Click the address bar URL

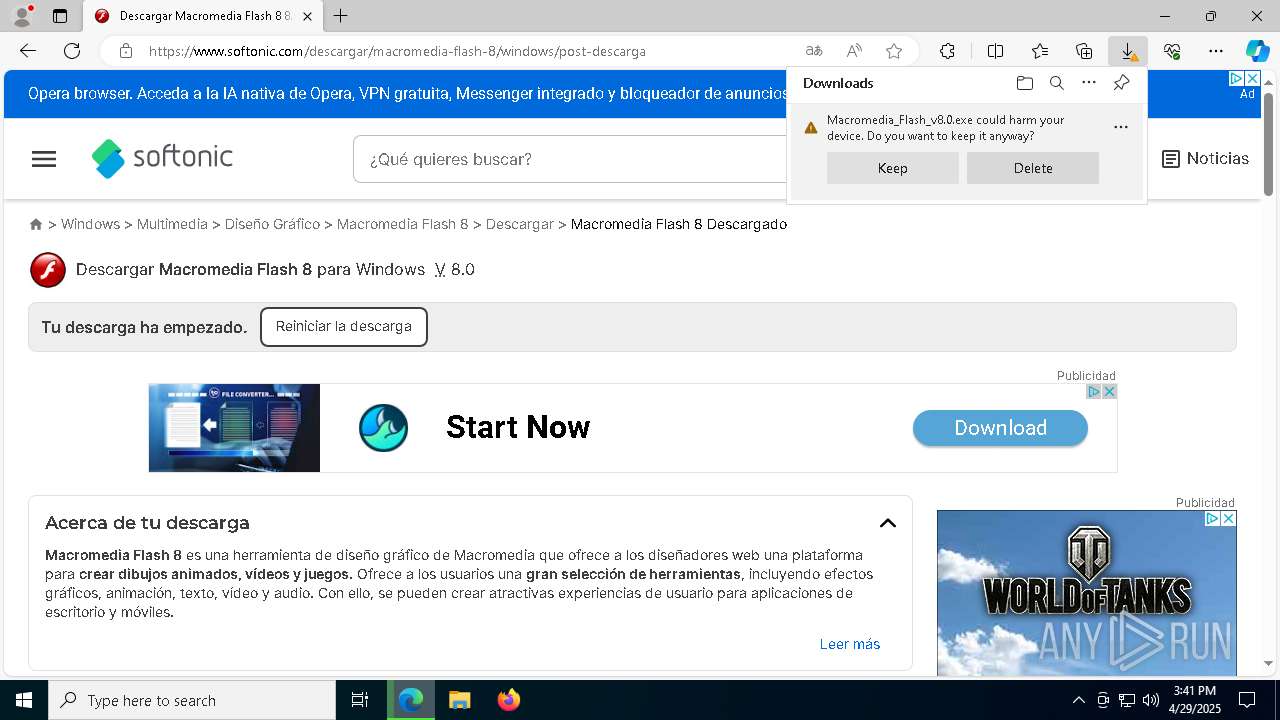coord(397,51)
